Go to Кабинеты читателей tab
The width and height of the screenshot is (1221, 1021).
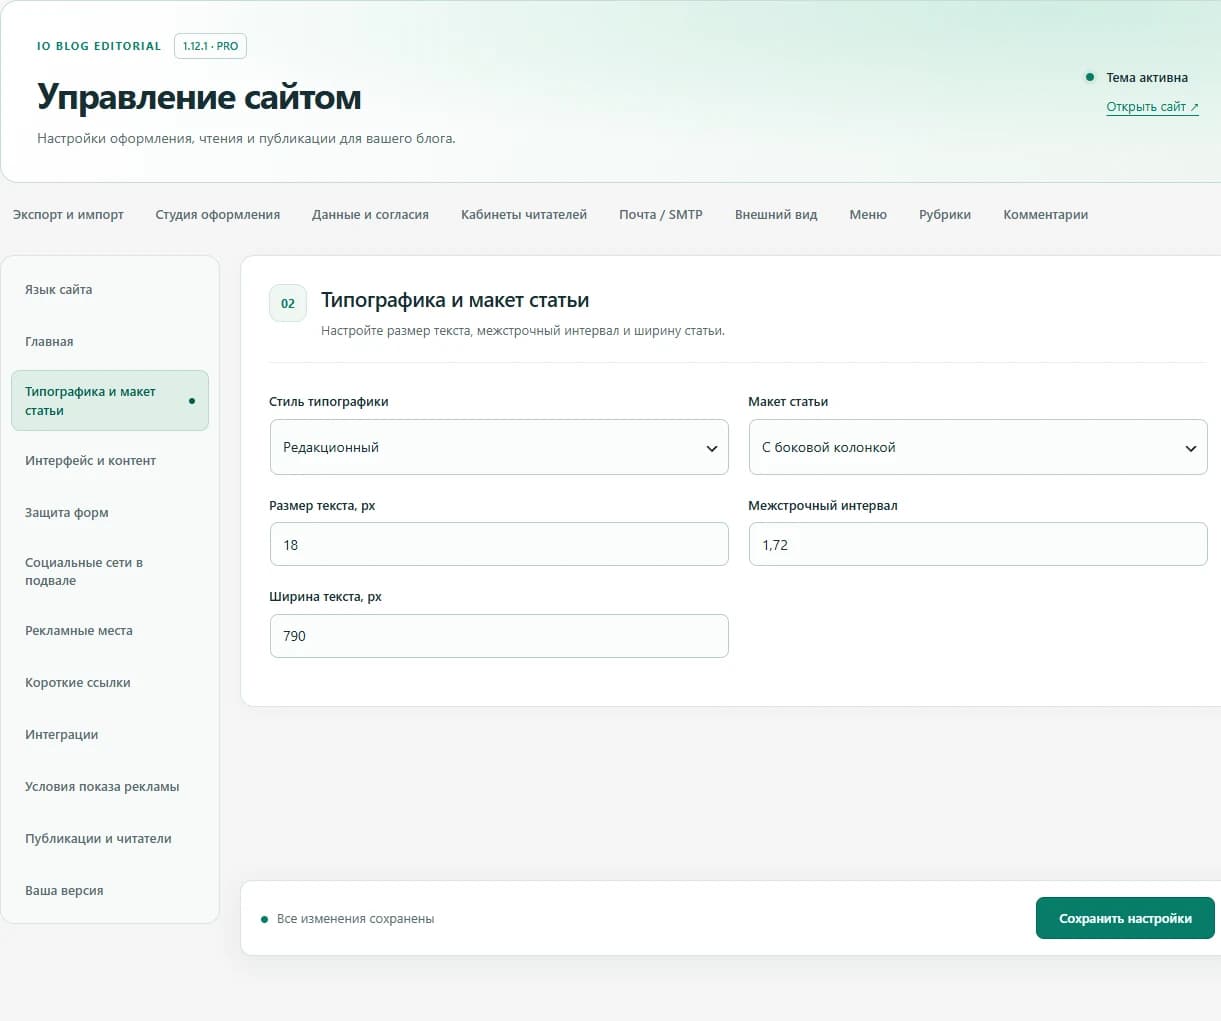coord(524,214)
